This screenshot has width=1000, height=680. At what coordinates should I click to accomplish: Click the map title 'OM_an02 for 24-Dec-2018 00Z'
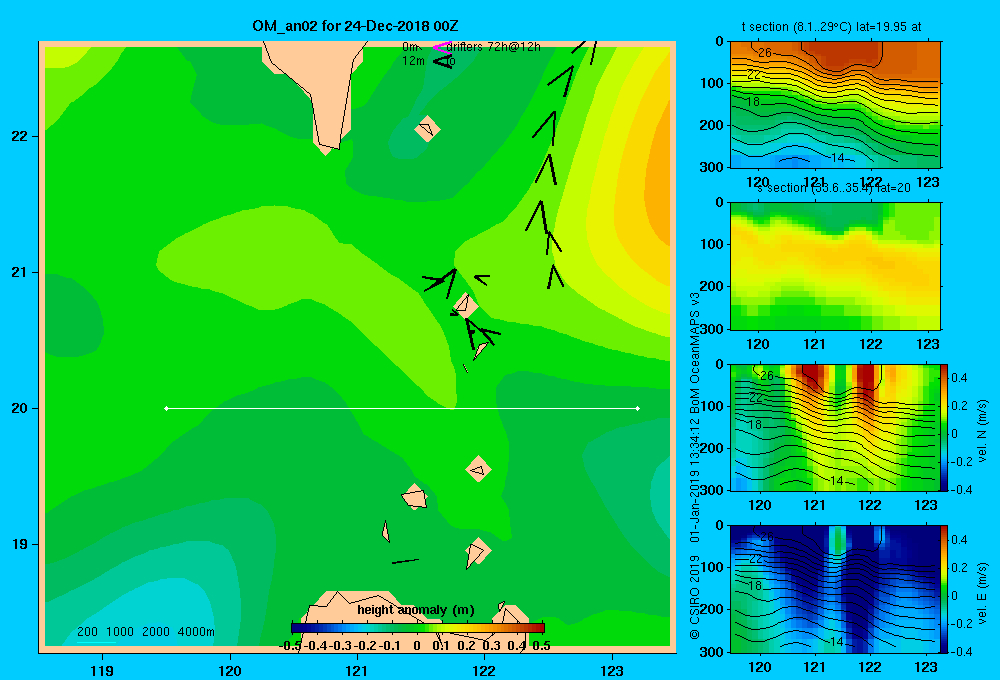click(x=355, y=26)
